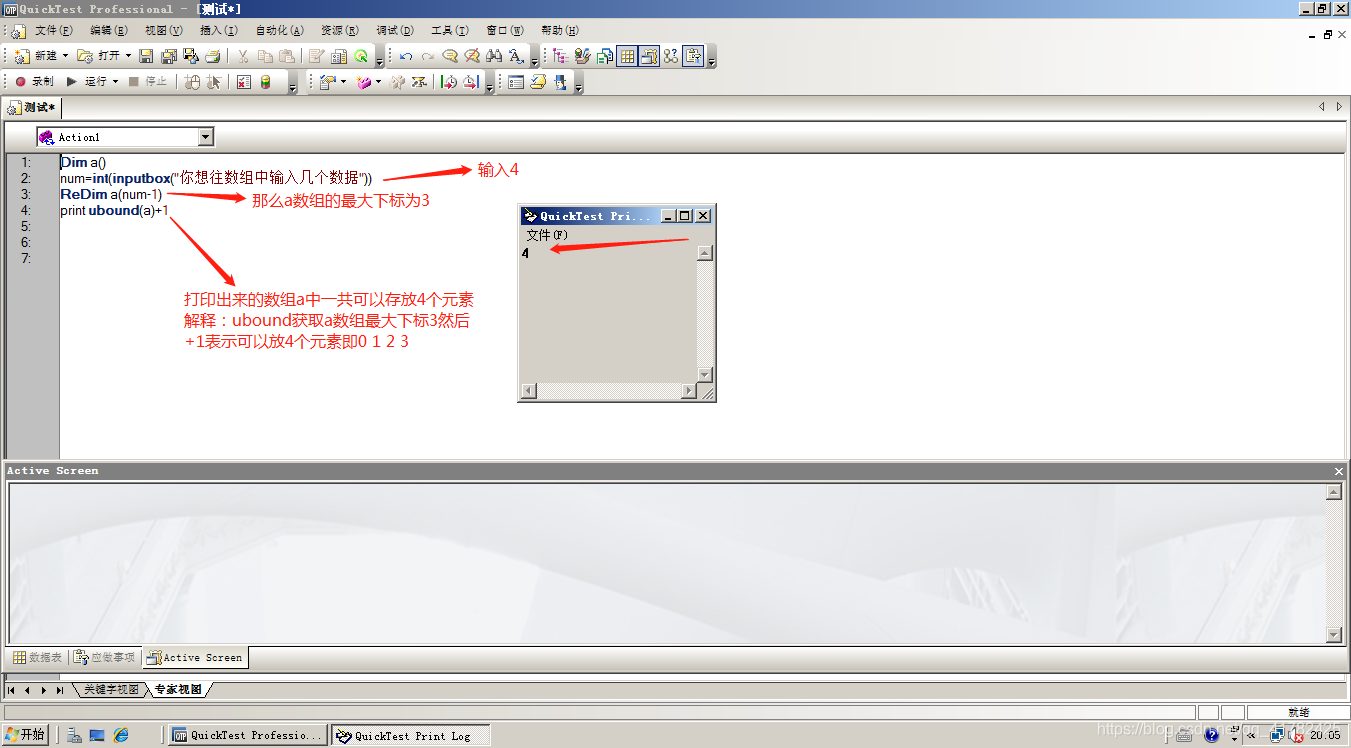Click the muted volume tray icon
1351x748 pixels.
click(x=1297, y=736)
